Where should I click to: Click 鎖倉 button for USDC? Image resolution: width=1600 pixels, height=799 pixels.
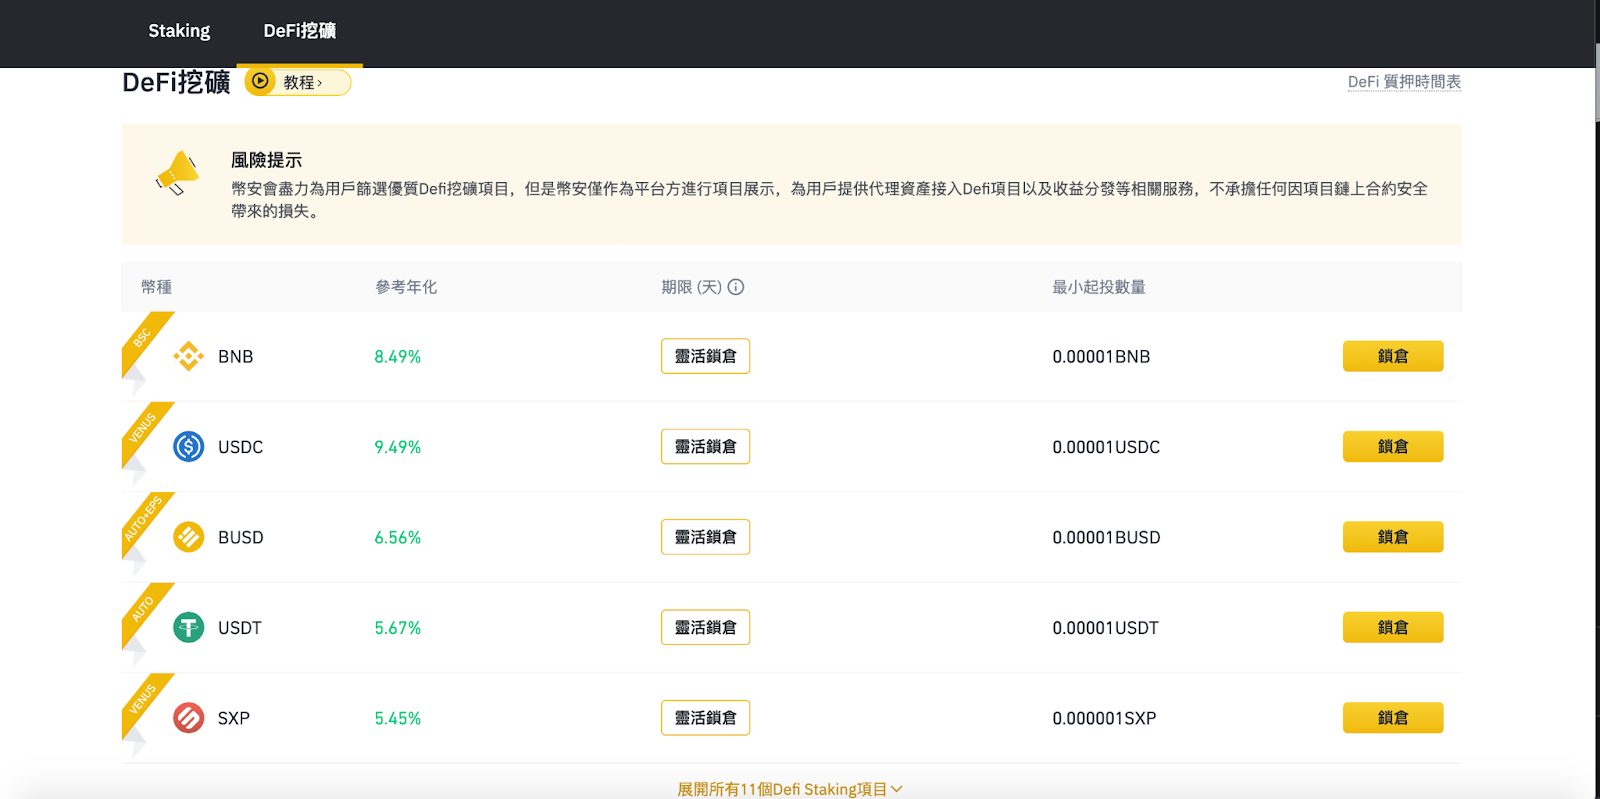pos(1393,446)
